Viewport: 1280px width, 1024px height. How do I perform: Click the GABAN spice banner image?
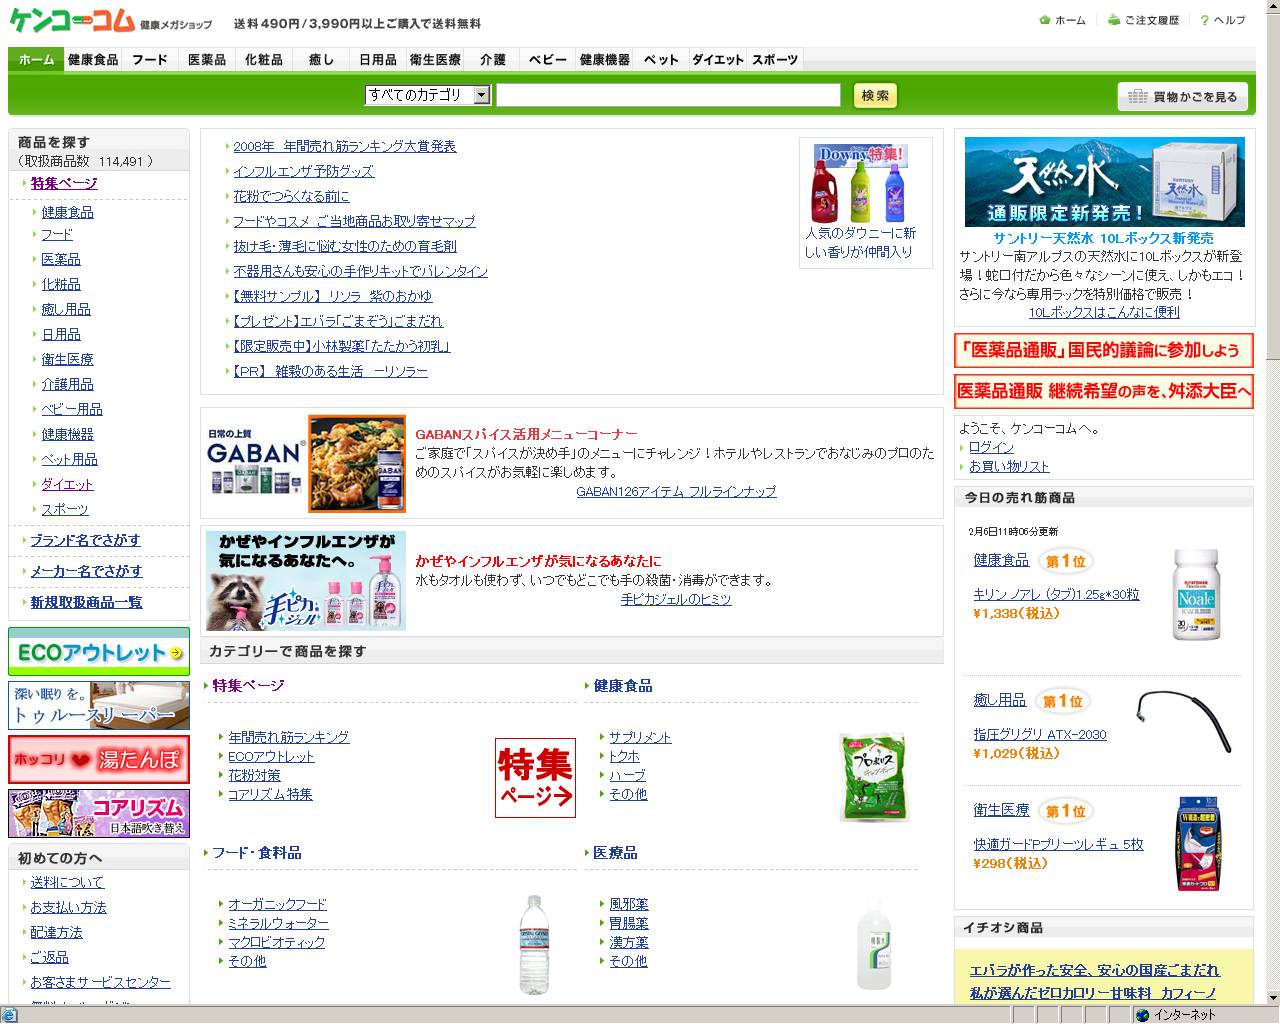pos(305,464)
